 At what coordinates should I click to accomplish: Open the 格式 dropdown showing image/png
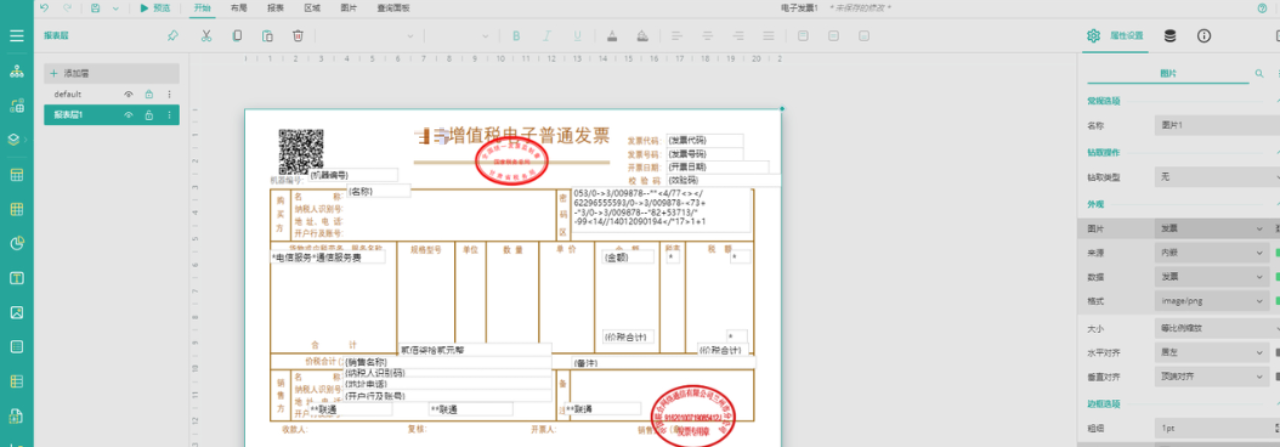click(x=1211, y=300)
